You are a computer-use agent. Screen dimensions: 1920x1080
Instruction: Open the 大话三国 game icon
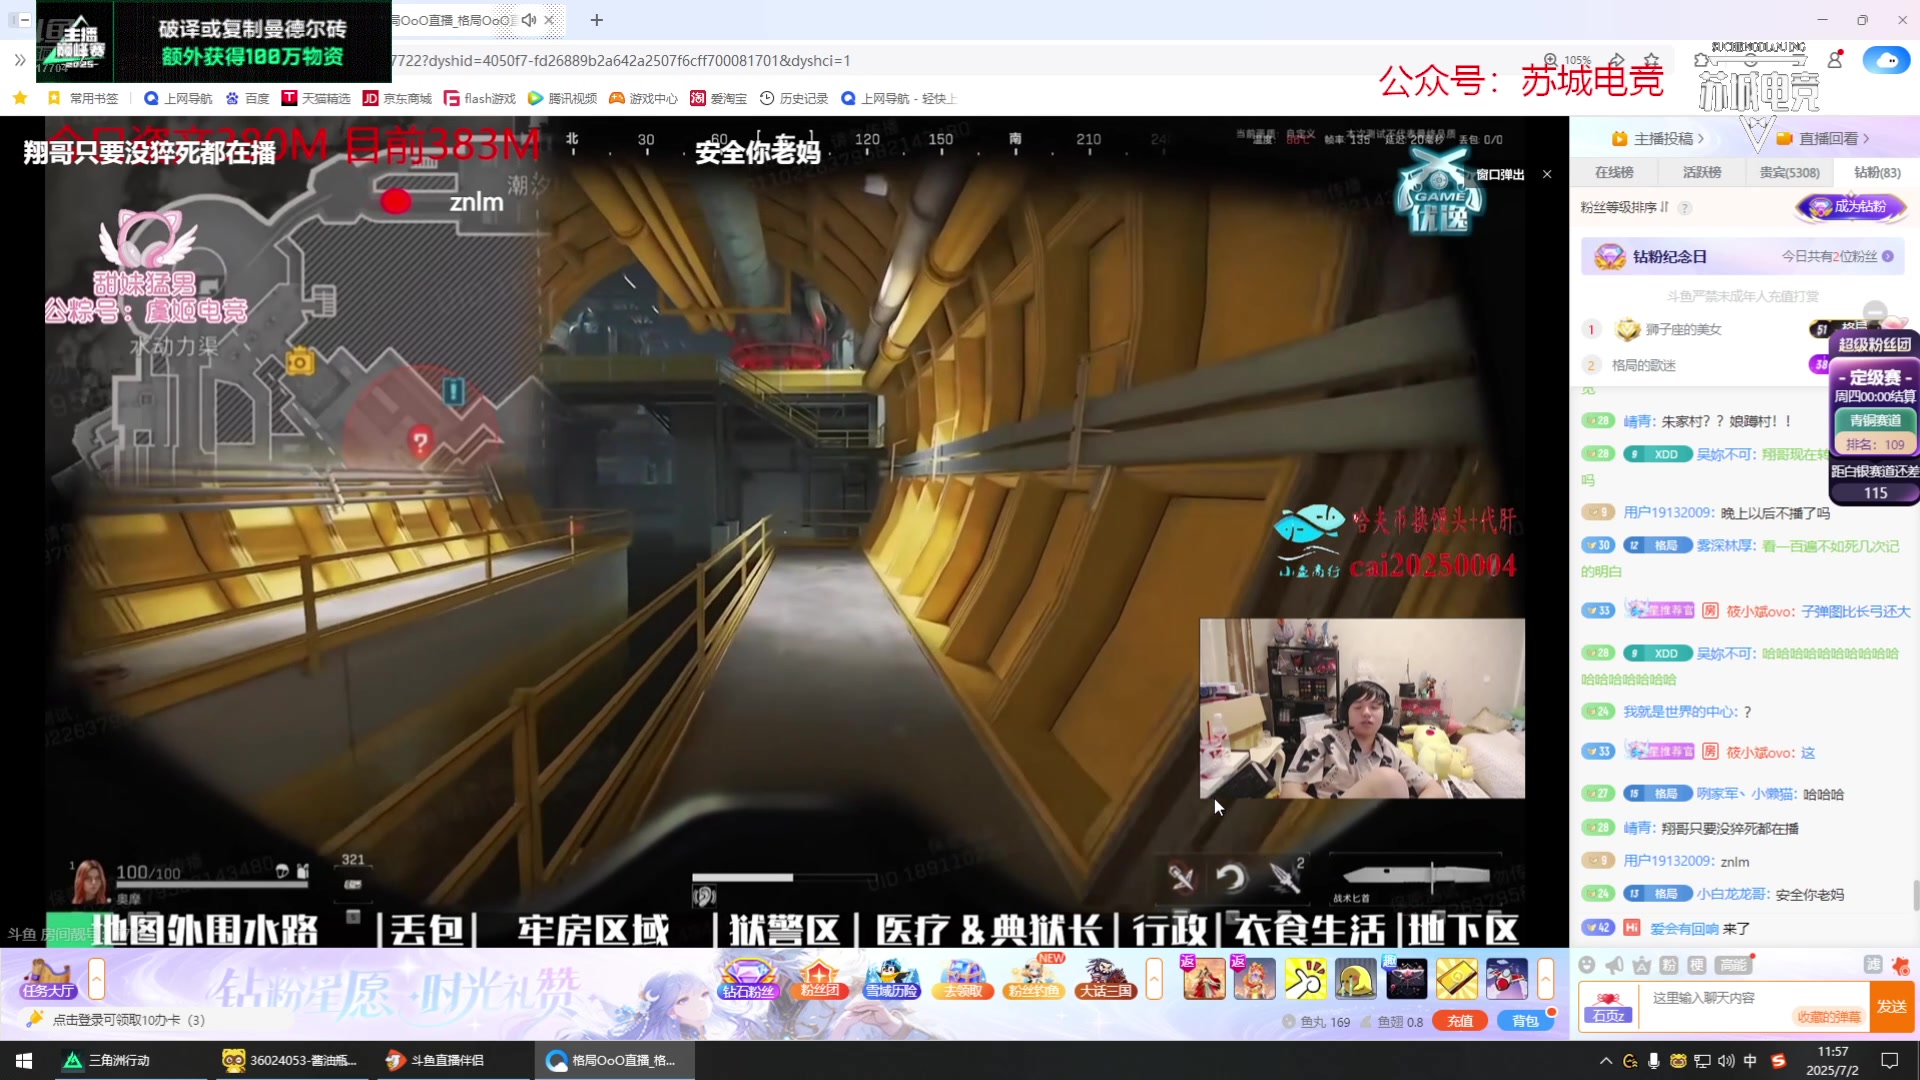coord(1105,979)
